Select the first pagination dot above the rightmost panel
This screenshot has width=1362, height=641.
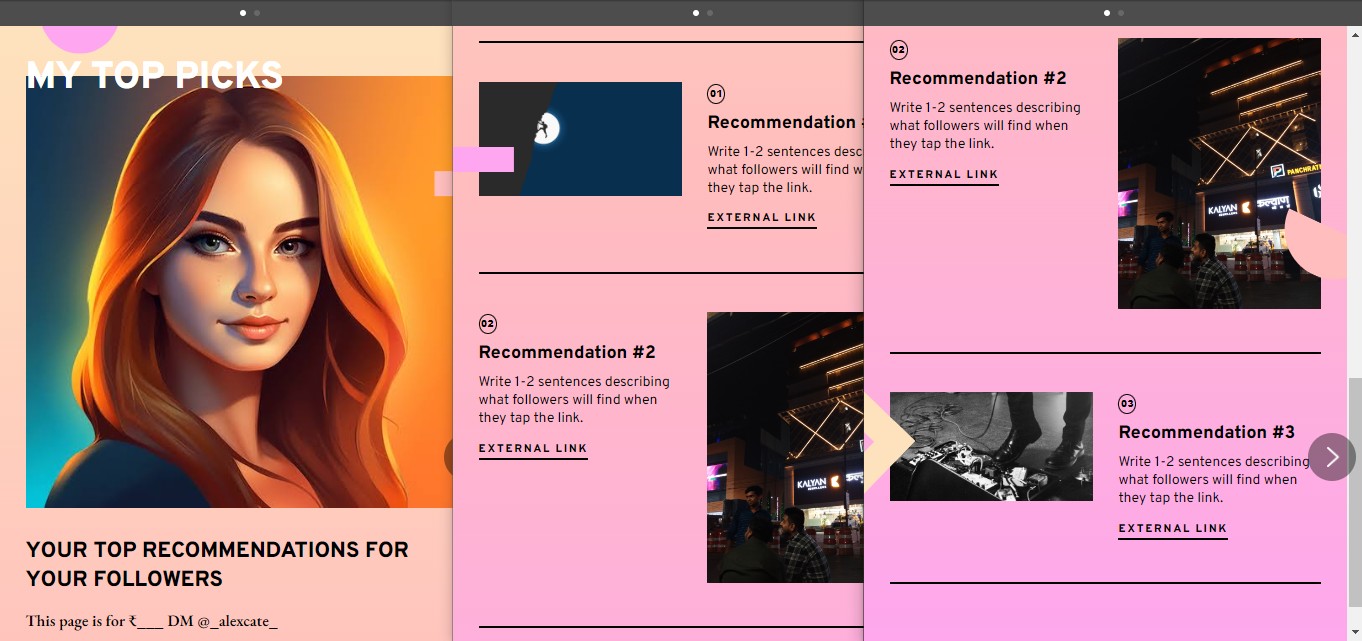click(1107, 13)
